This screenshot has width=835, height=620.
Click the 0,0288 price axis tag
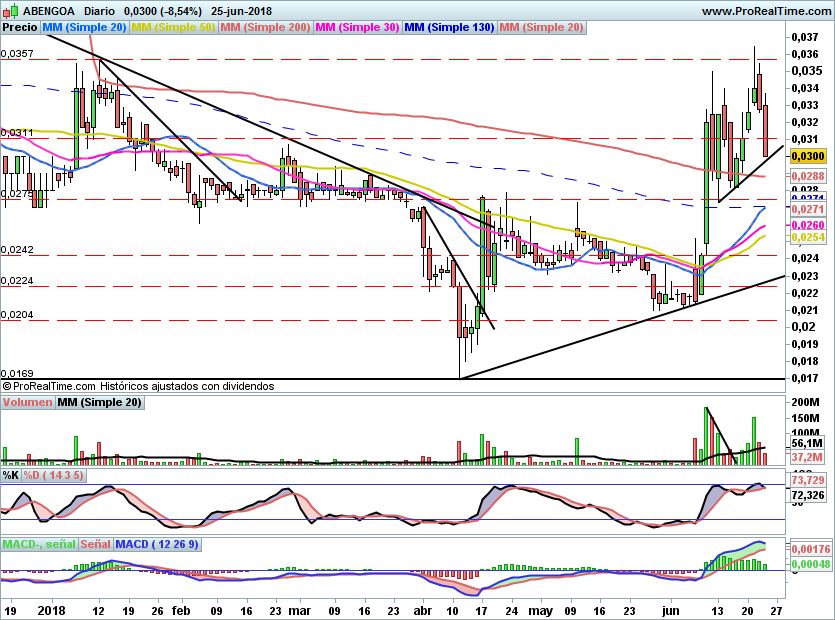click(x=808, y=176)
